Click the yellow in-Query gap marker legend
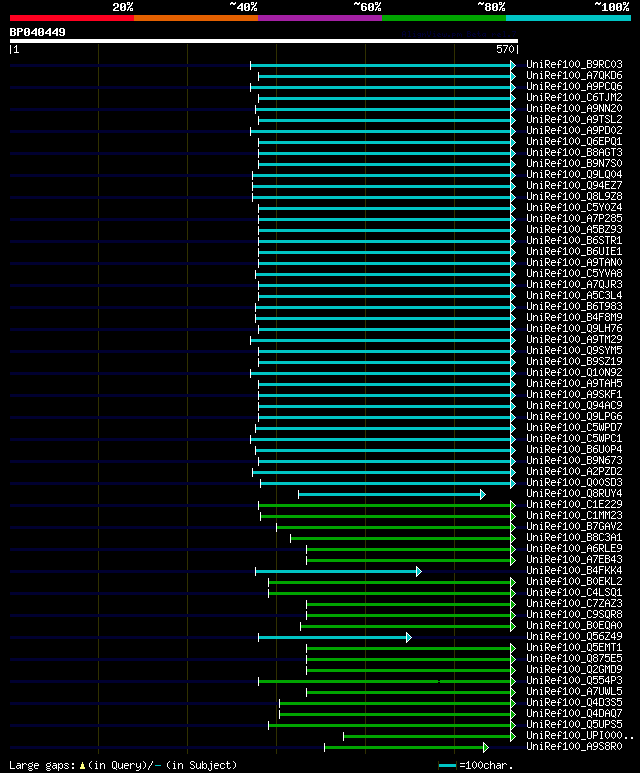 coord(82,766)
